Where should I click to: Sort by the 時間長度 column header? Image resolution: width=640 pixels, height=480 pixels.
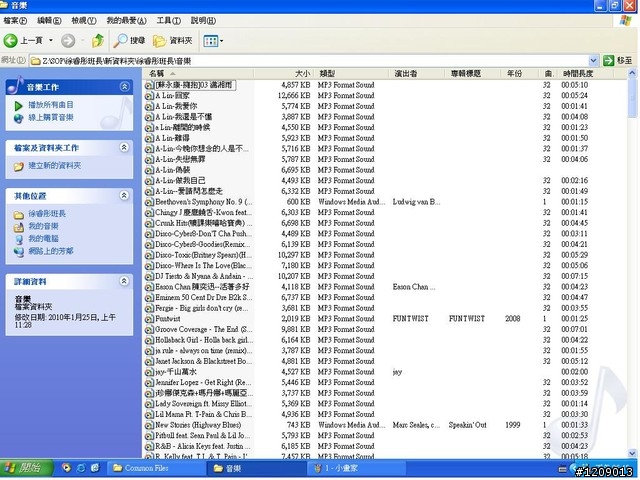click(x=585, y=74)
